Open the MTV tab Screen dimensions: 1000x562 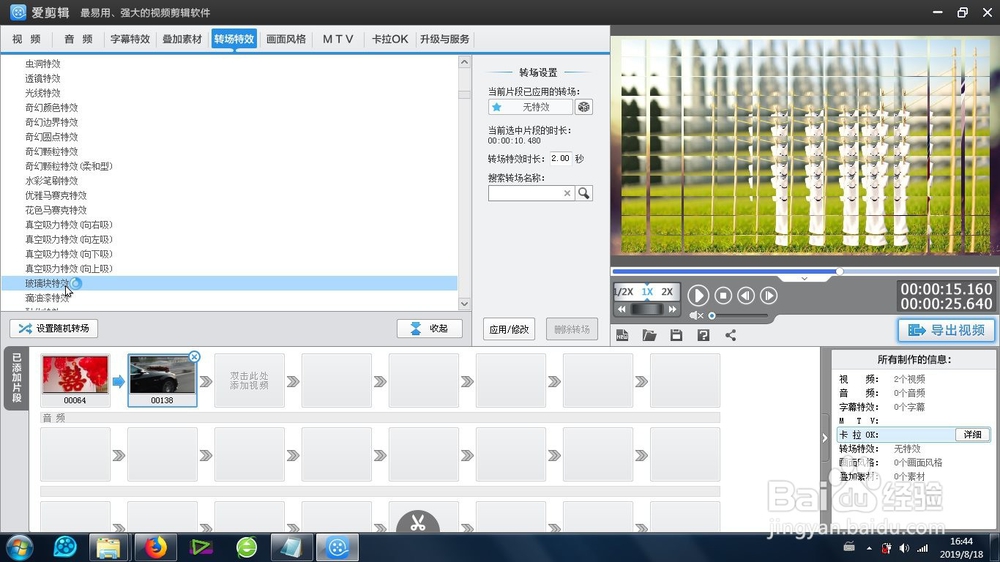[338, 39]
